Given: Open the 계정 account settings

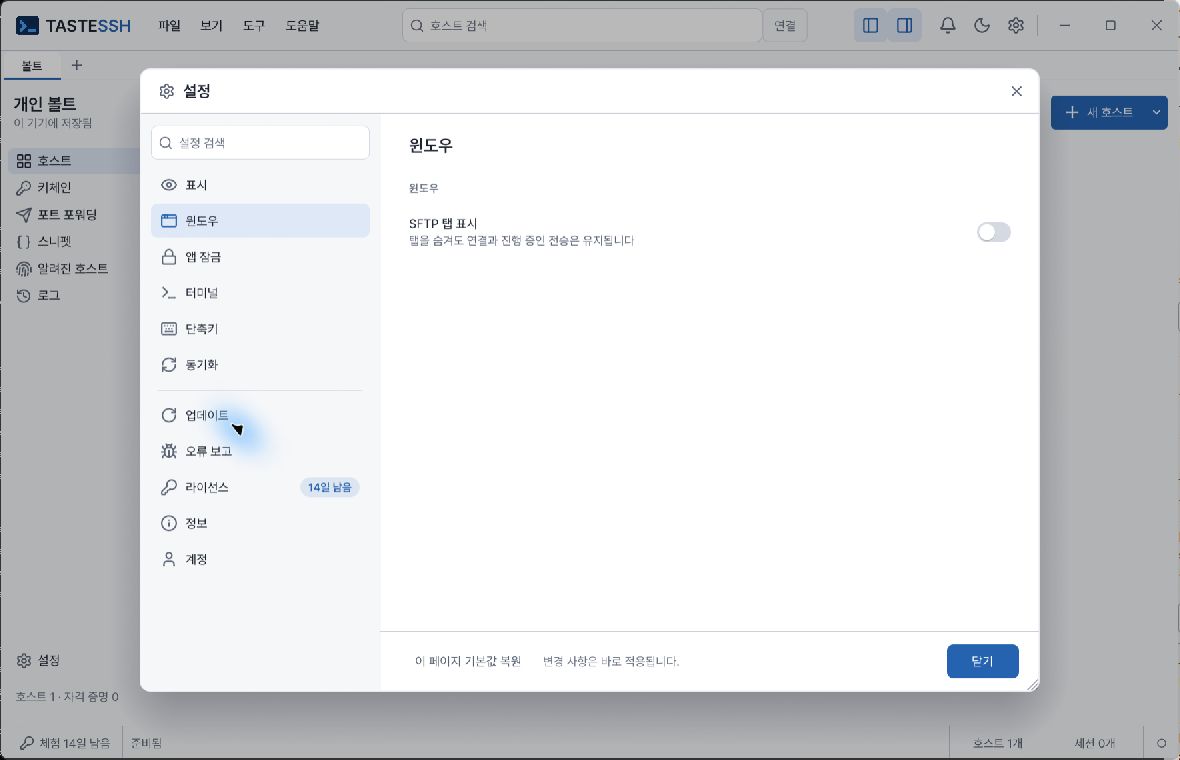Looking at the screenshot, I should [260, 559].
